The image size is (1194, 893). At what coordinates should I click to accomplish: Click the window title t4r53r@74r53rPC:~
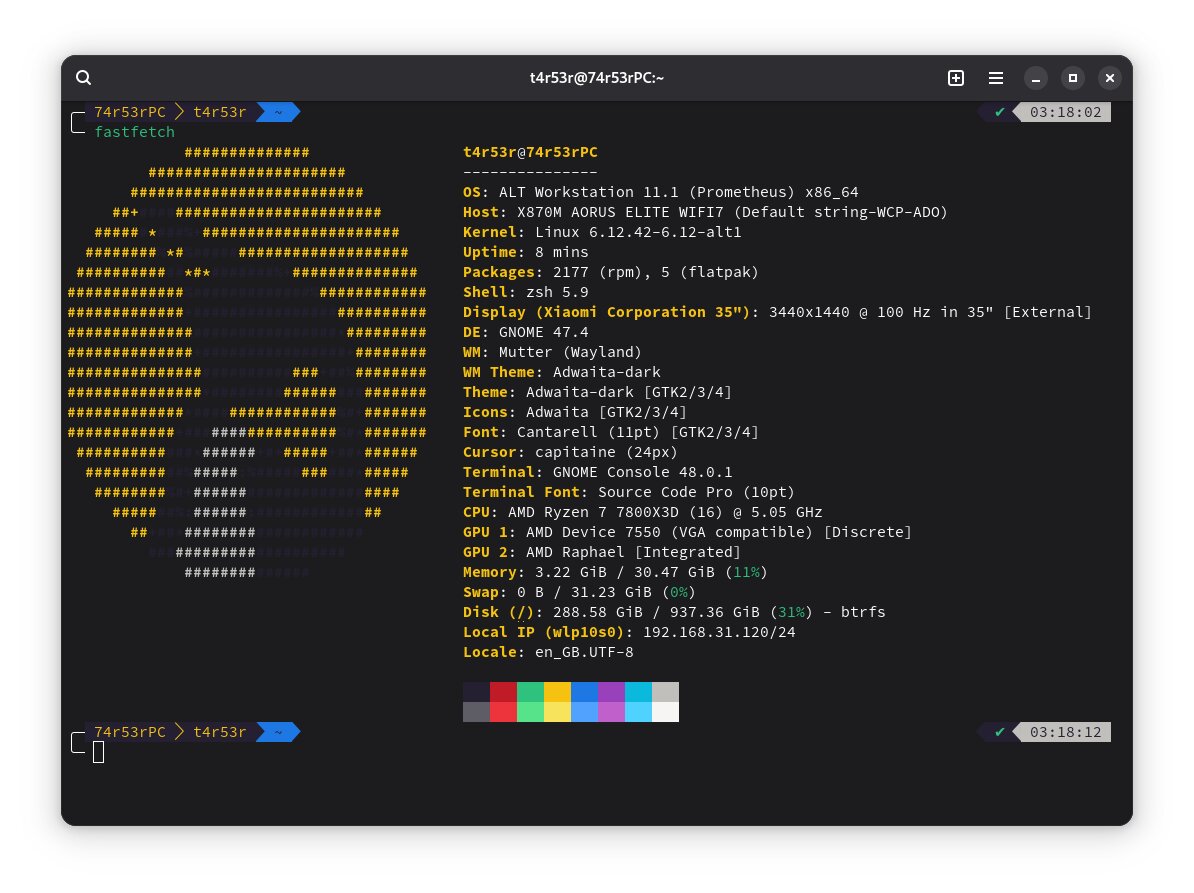597,78
